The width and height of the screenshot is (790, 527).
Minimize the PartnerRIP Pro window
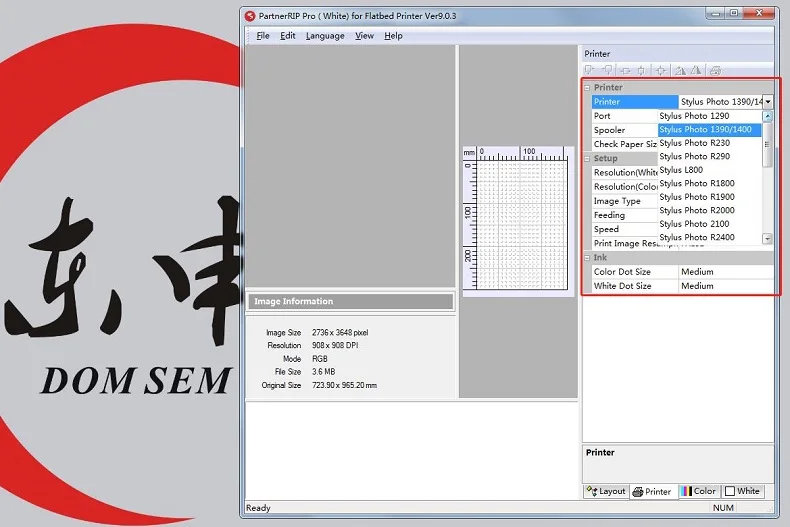[x=715, y=13]
